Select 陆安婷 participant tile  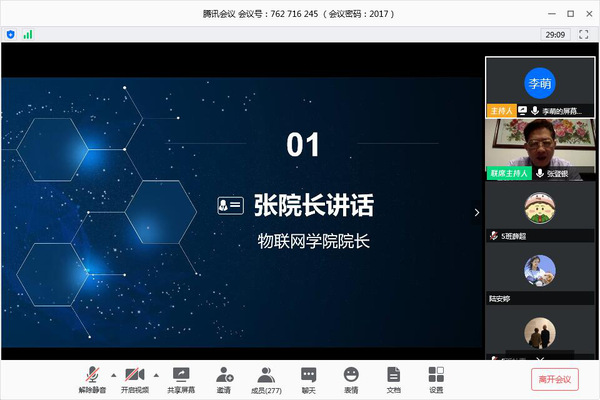539,276
